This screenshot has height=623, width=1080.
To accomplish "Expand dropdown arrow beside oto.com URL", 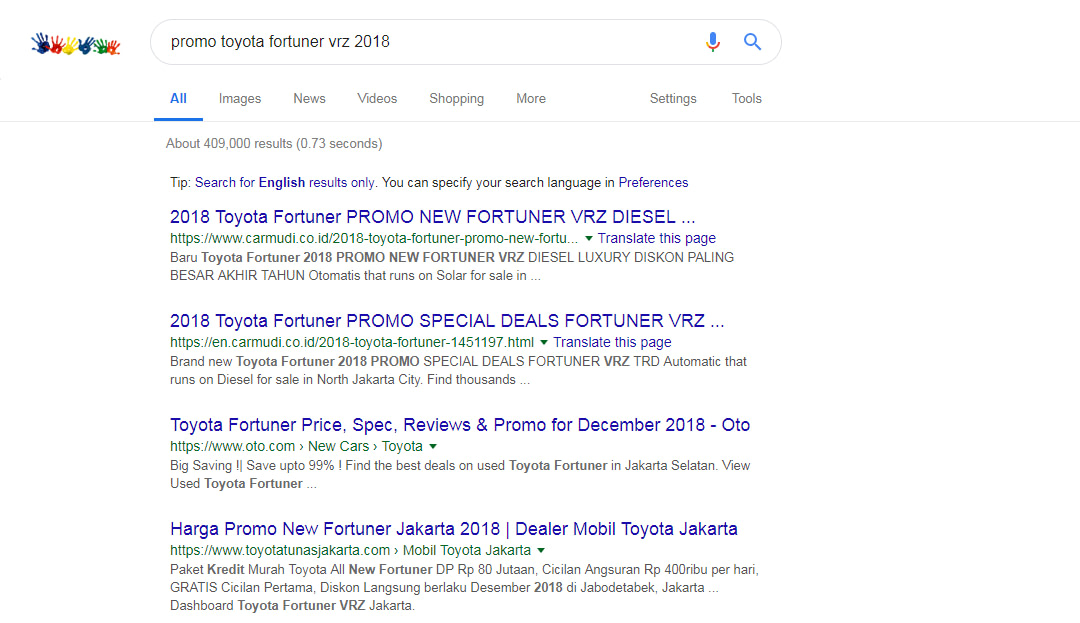I will point(433,446).
